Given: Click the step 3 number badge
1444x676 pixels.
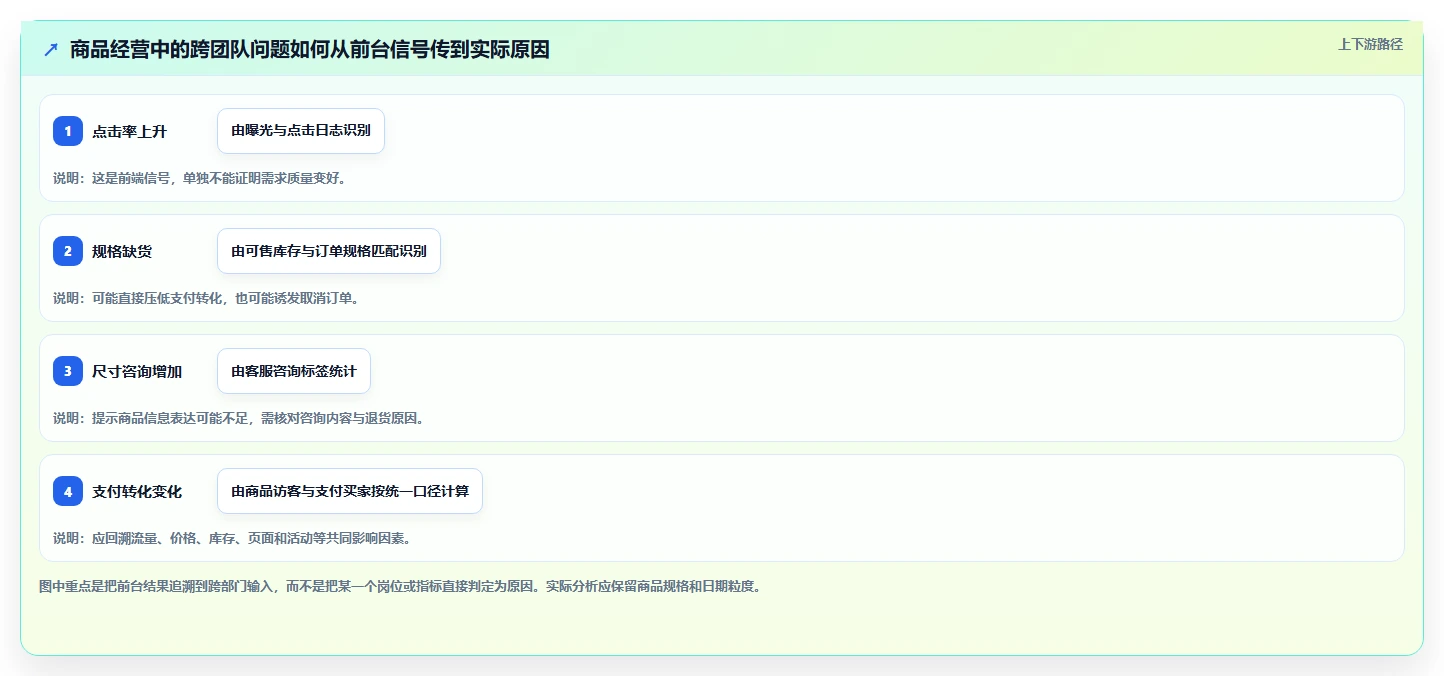Looking at the screenshot, I should (68, 371).
